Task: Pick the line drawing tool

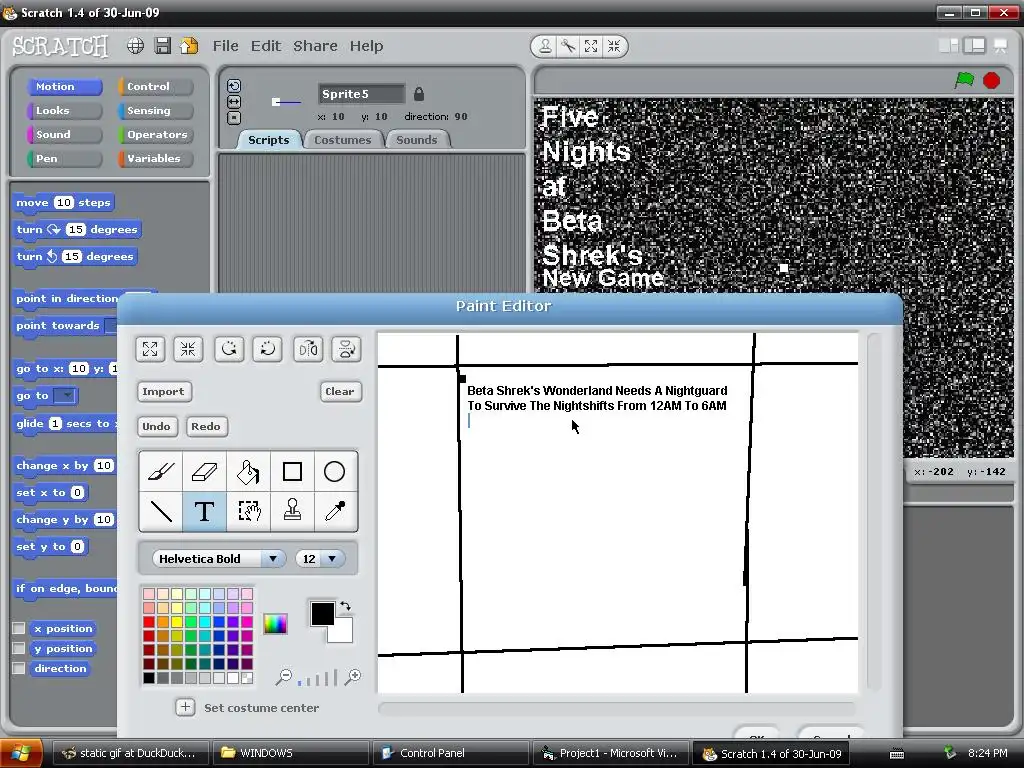Action: coord(161,511)
